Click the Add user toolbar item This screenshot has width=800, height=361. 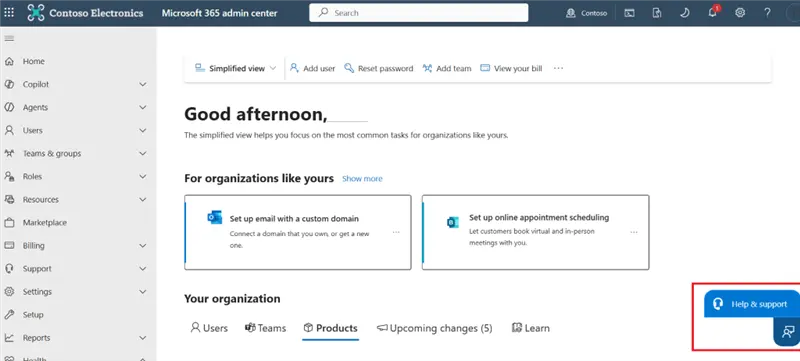coord(312,68)
